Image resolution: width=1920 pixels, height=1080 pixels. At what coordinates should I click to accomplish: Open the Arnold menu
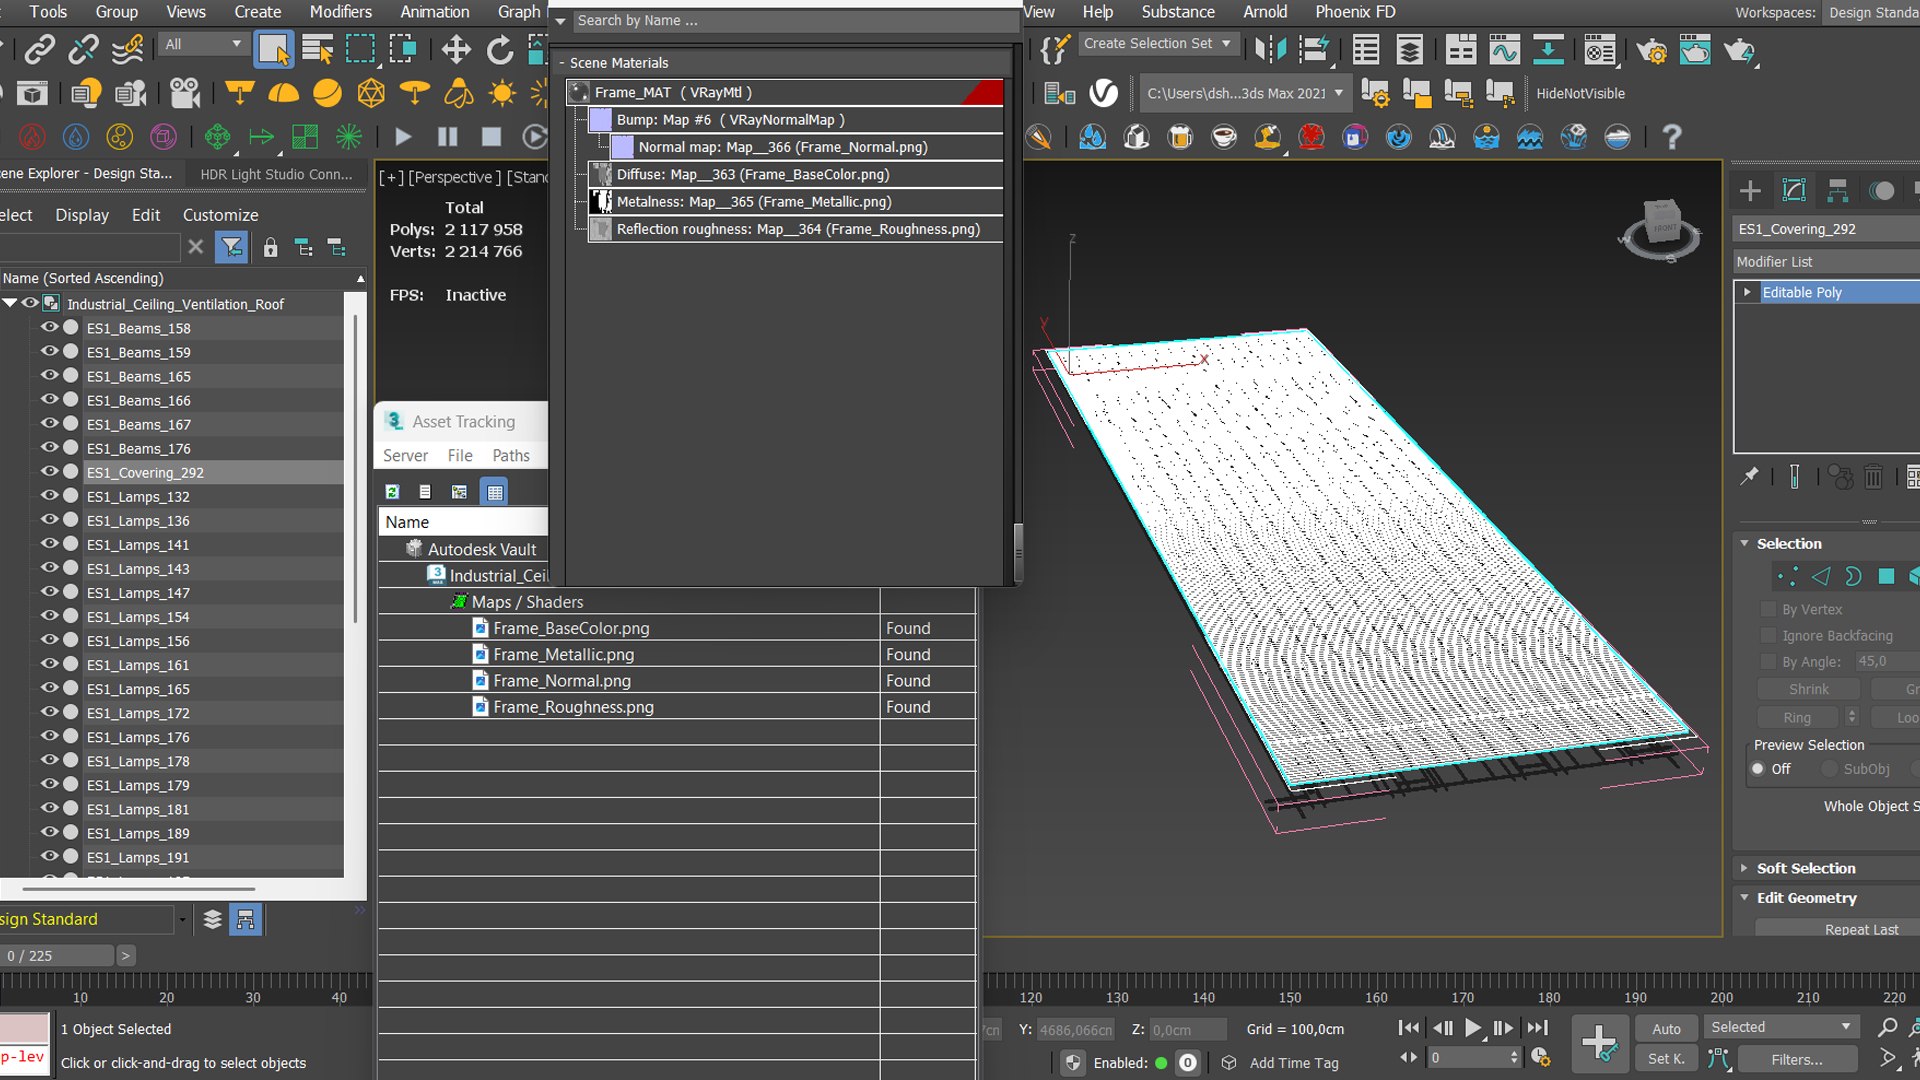click(1265, 12)
